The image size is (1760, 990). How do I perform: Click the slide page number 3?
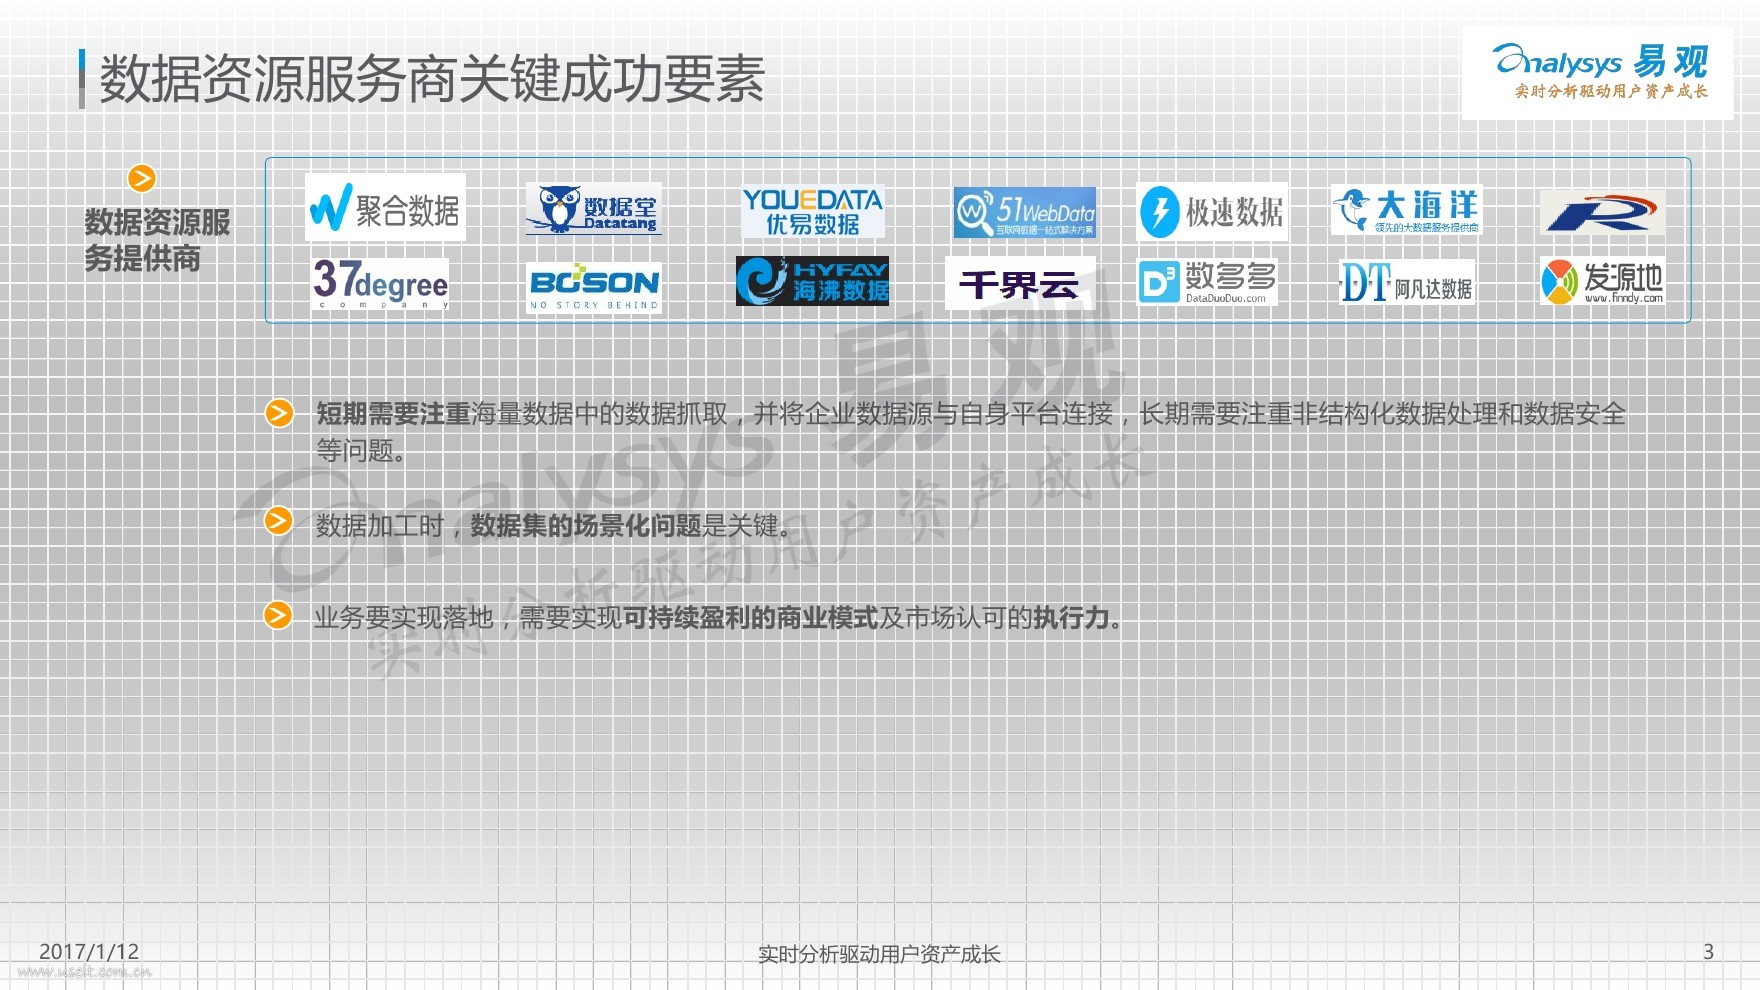click(x=1708, y=952)
